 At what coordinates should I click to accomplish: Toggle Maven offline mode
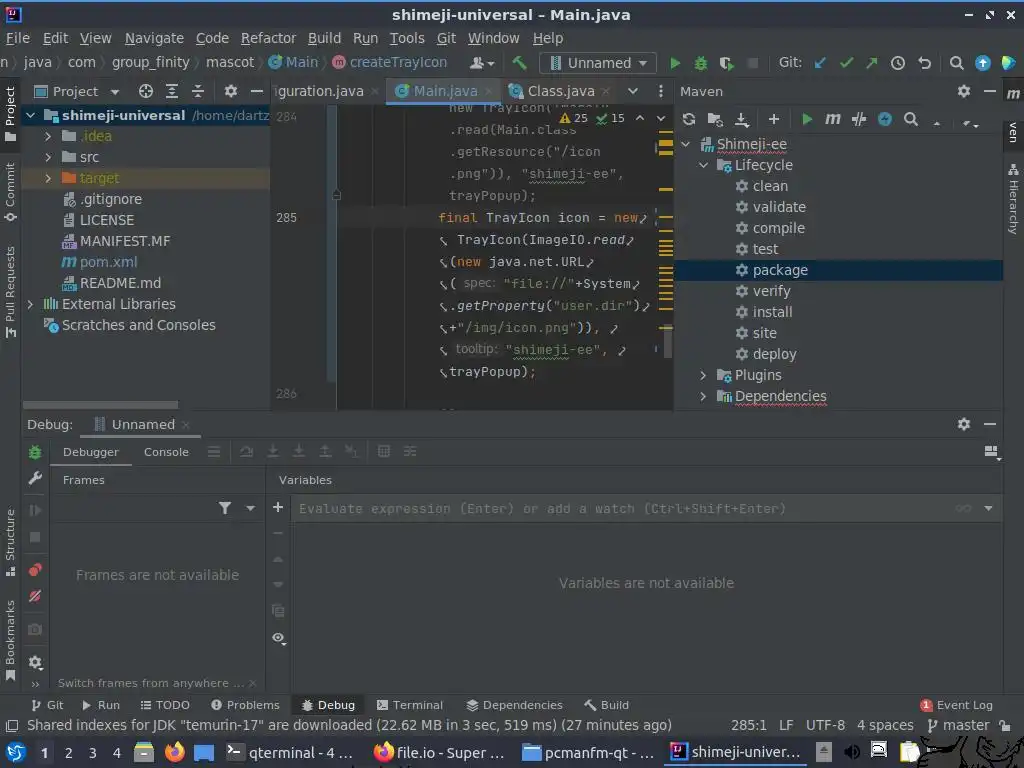coord(885,119)
